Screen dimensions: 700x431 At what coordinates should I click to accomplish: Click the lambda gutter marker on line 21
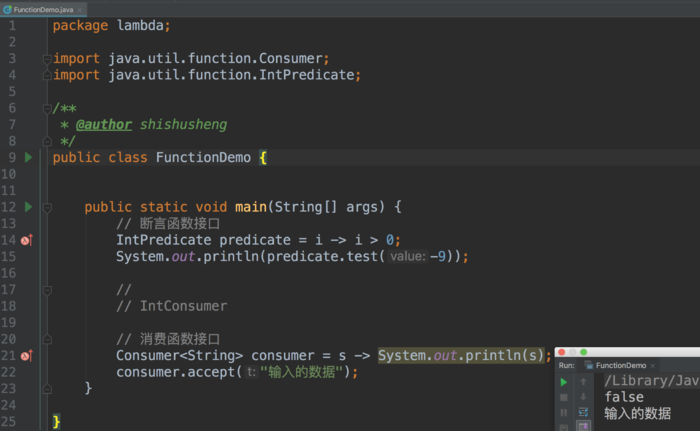click(x=27, y=355)
